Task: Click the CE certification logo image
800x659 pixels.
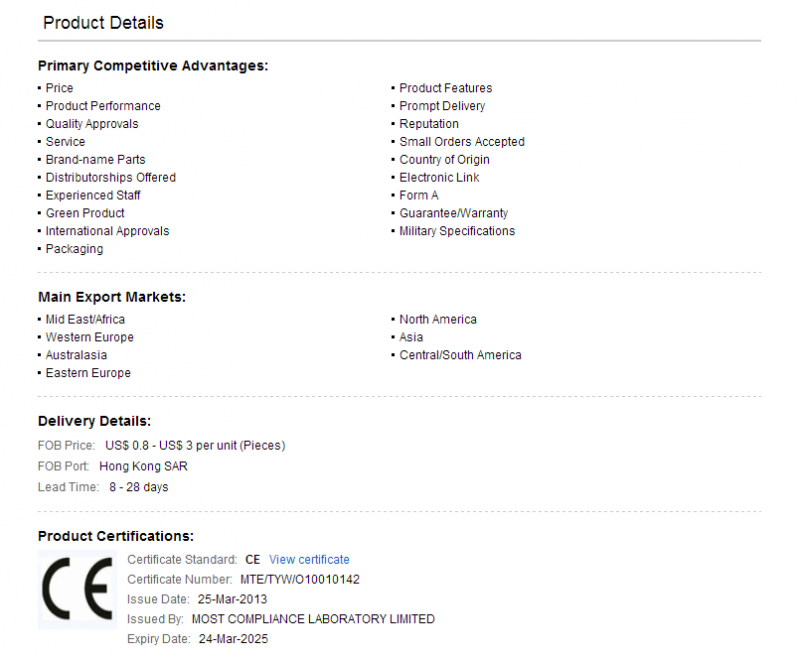Action: click(78, 589)
